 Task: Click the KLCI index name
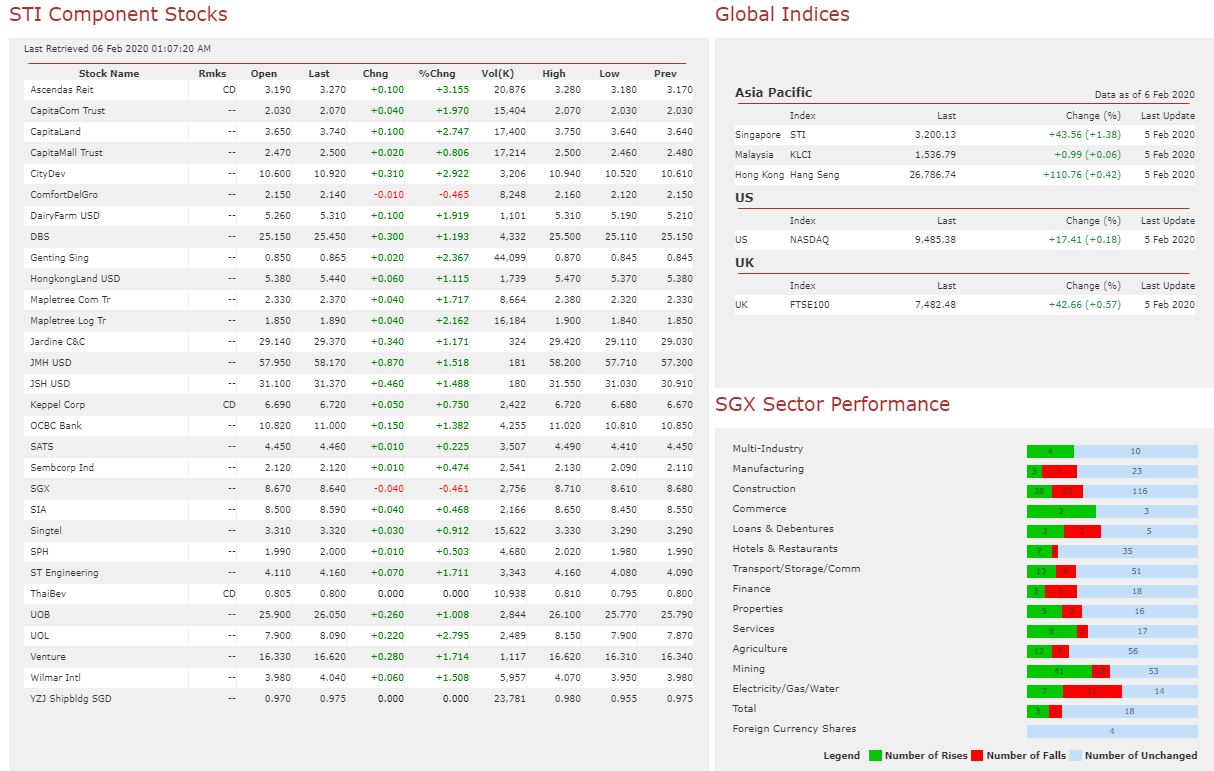pos(800,154)
